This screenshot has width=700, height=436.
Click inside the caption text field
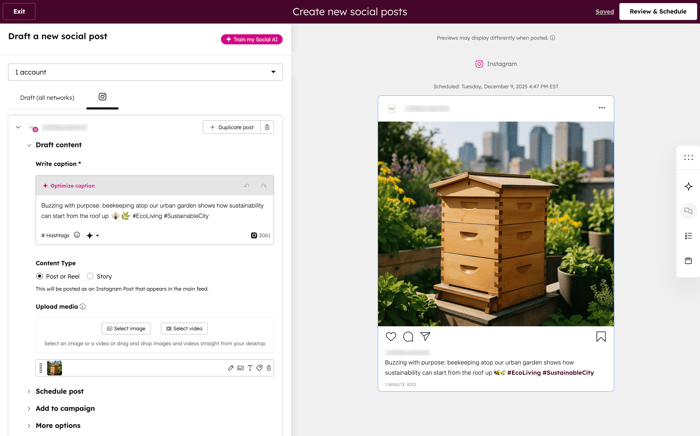(154, 211)
